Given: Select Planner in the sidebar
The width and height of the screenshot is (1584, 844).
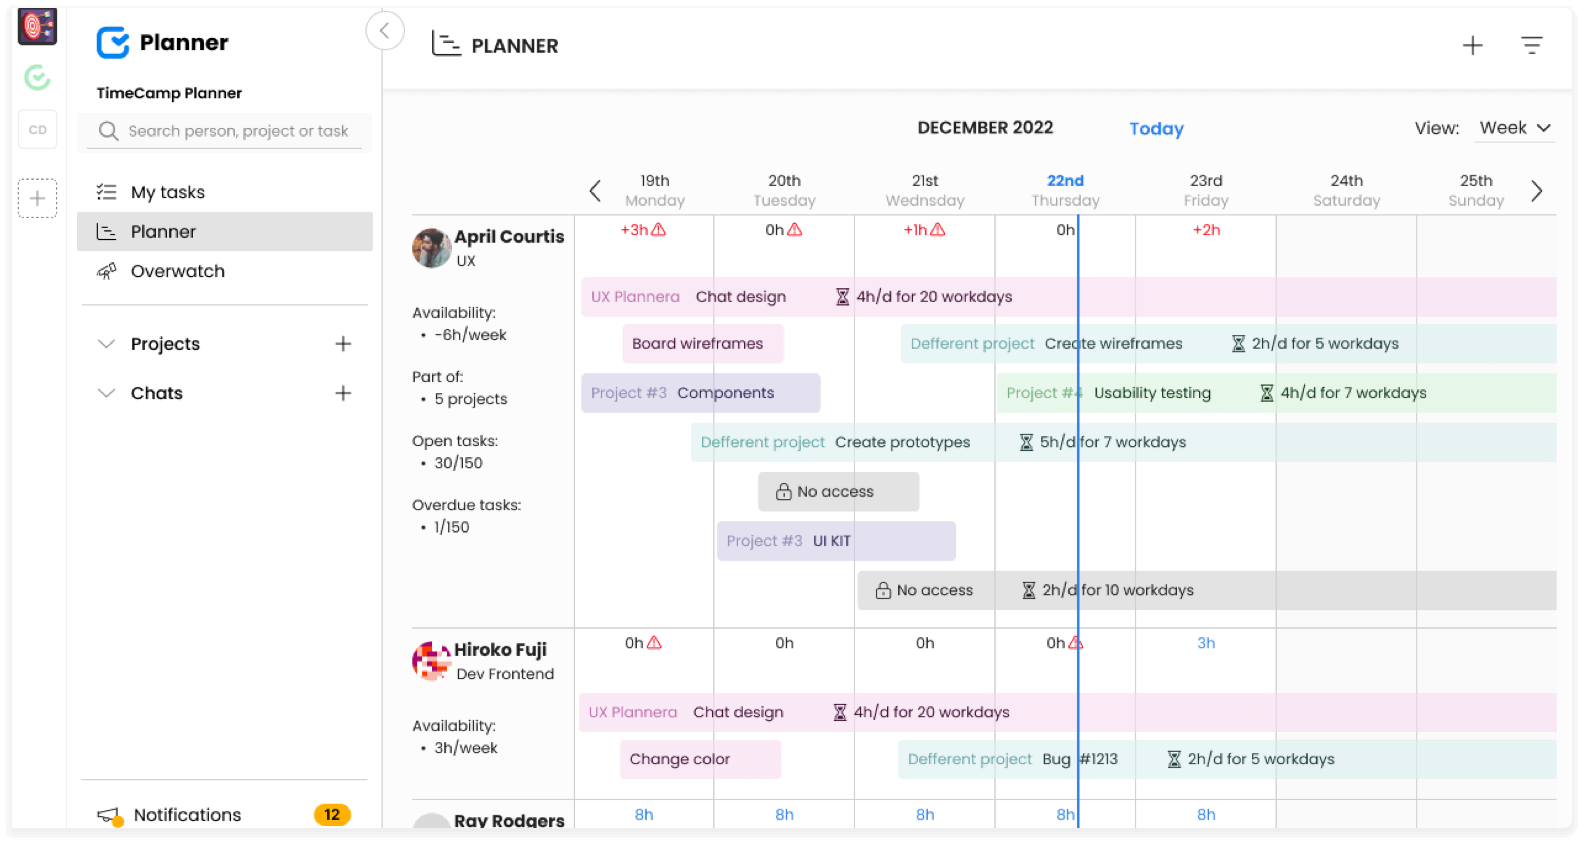Looking at the screenshot, I should point(163,232).
